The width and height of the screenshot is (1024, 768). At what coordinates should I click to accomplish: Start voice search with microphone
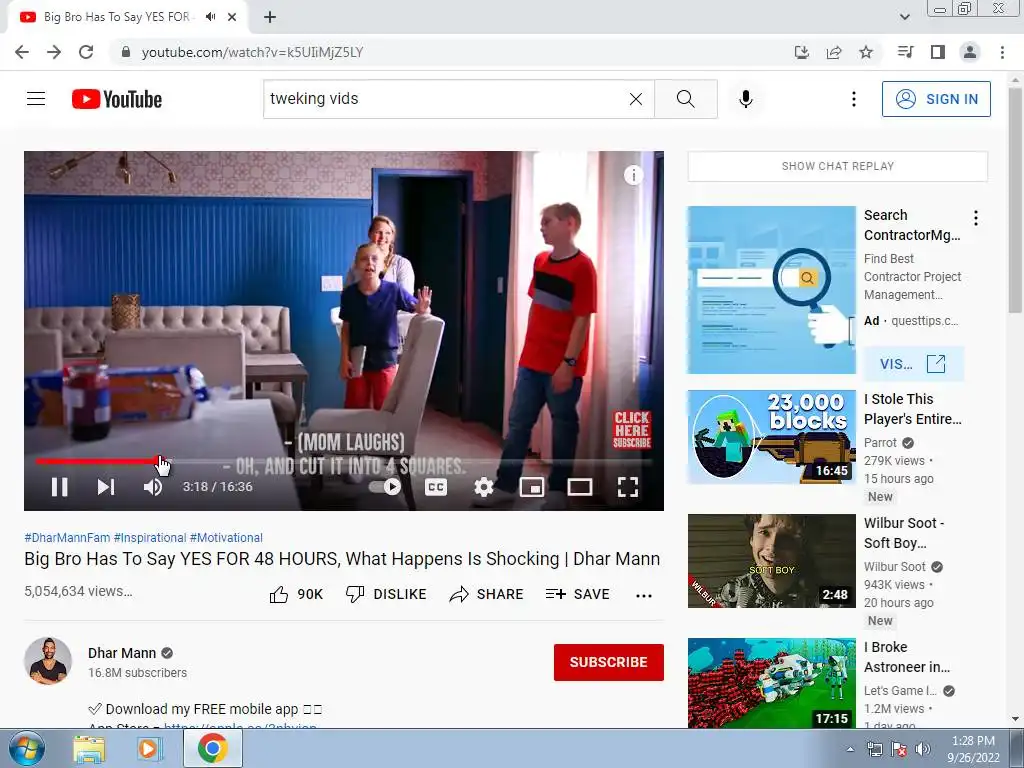coord(746,99)
